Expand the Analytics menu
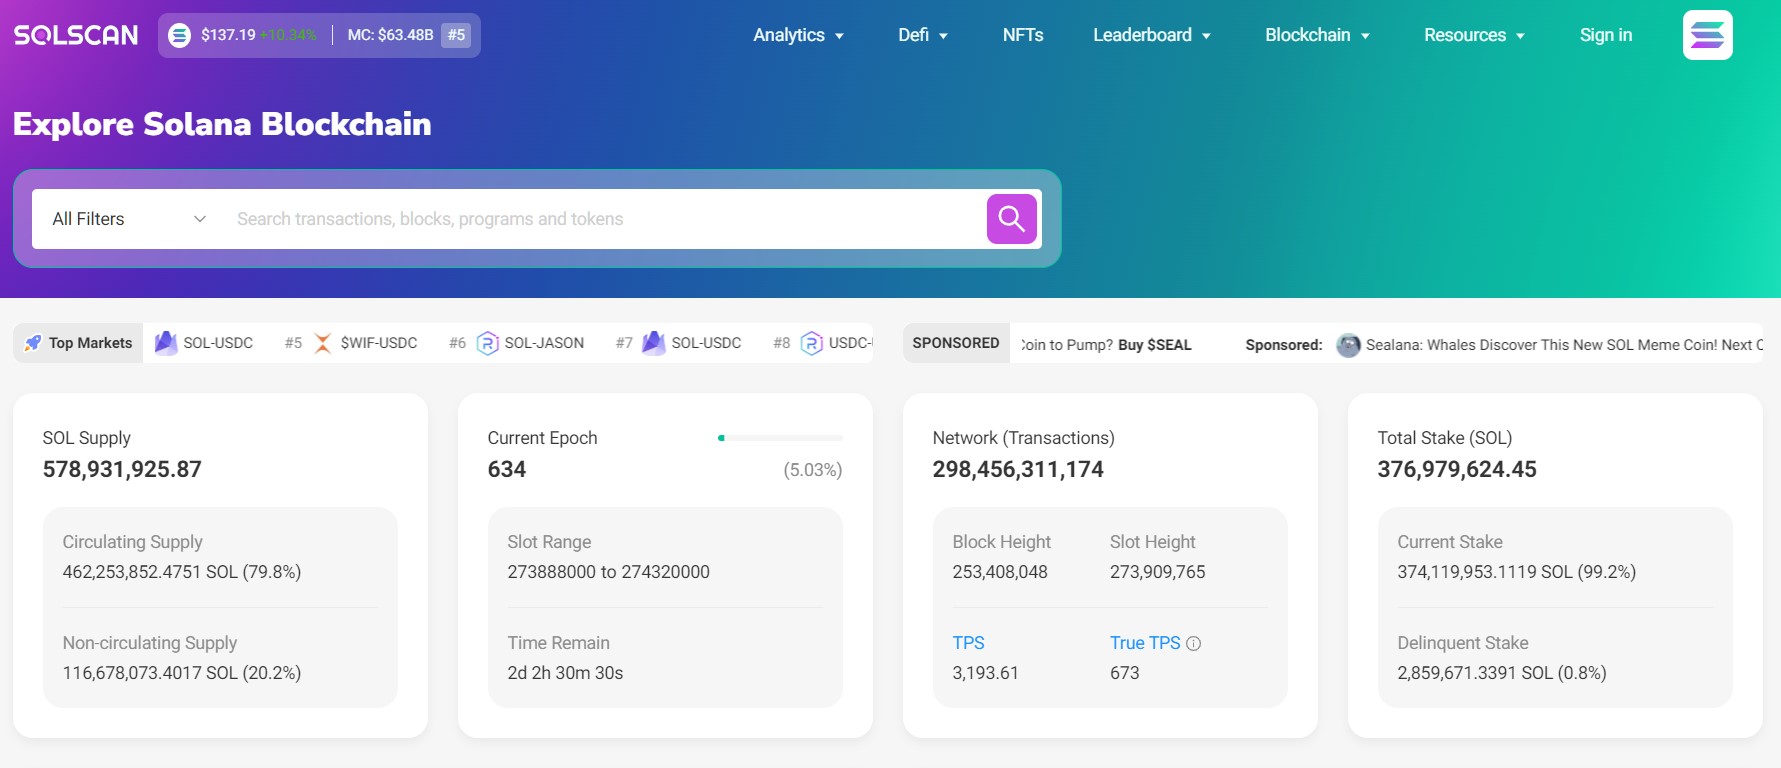Image resolution: width=1781 pixels, height=768 pixels. point(798,35)
